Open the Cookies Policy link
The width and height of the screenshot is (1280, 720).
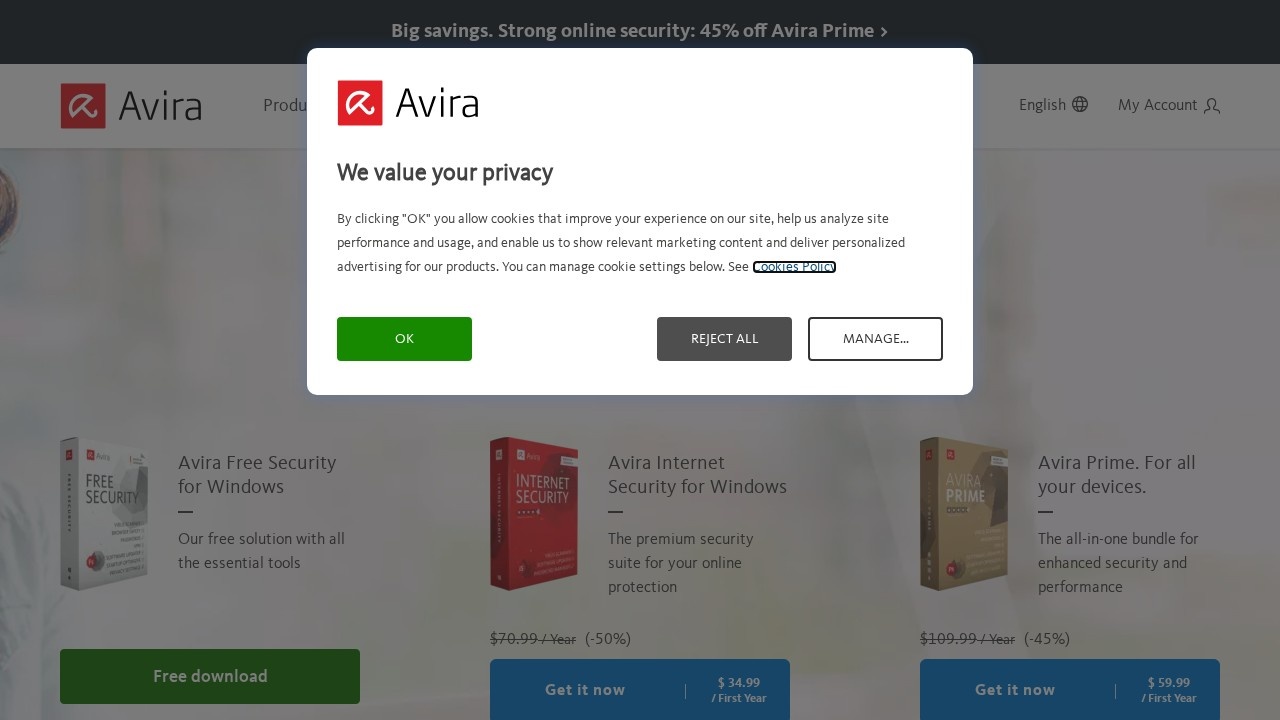[794, 267]
